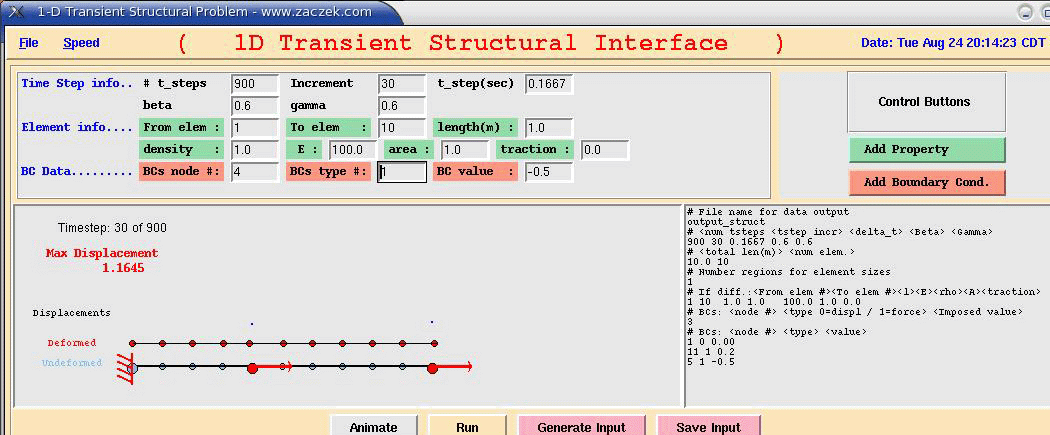This screenshot has height=435, width=1050.
Task: Focus the beta value field
Action: [x=254, y=106]
